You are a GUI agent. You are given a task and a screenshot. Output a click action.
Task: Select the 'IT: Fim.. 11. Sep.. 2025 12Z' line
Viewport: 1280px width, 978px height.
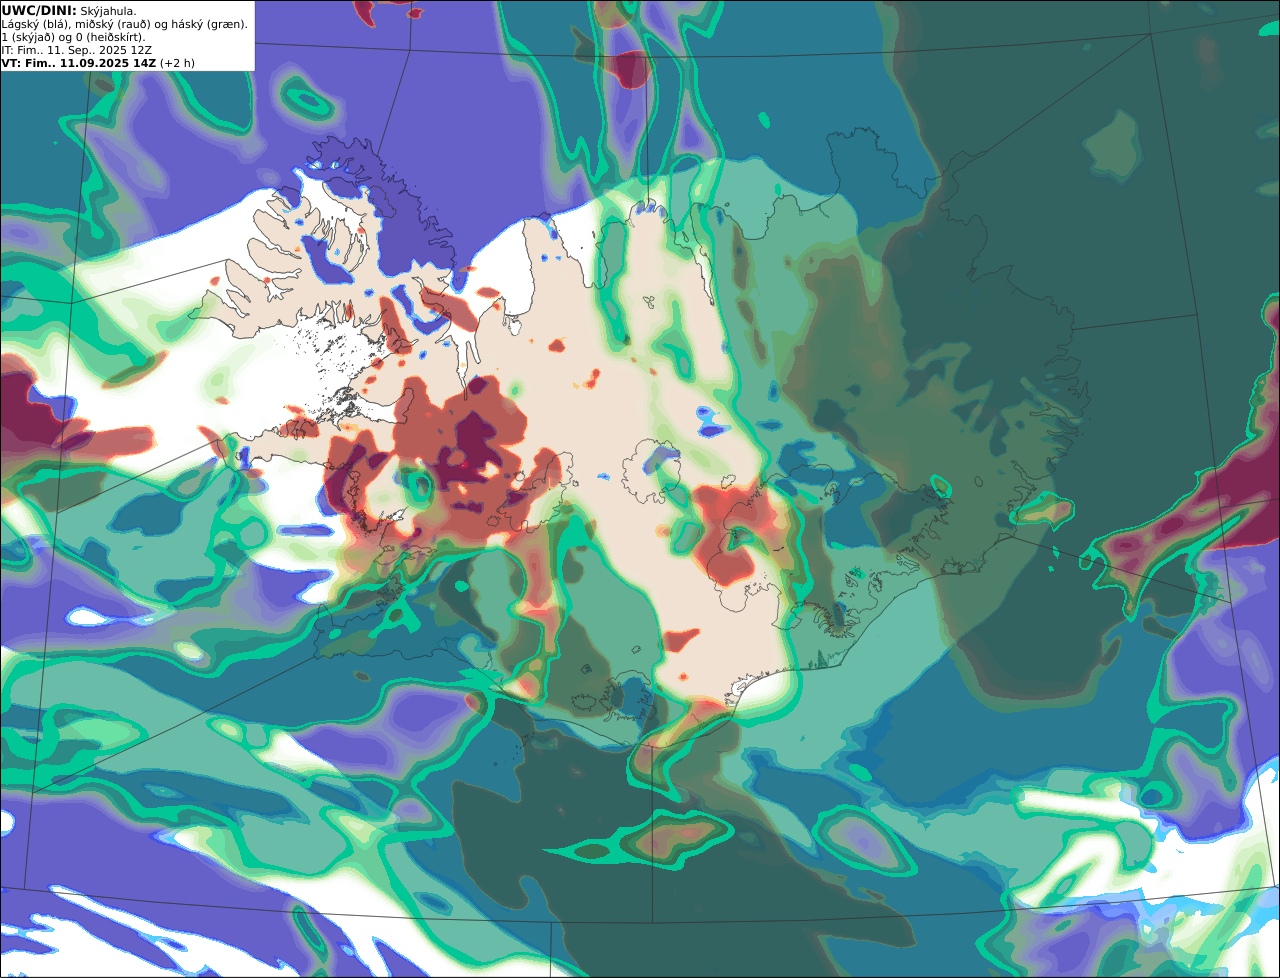pos(77,49)
